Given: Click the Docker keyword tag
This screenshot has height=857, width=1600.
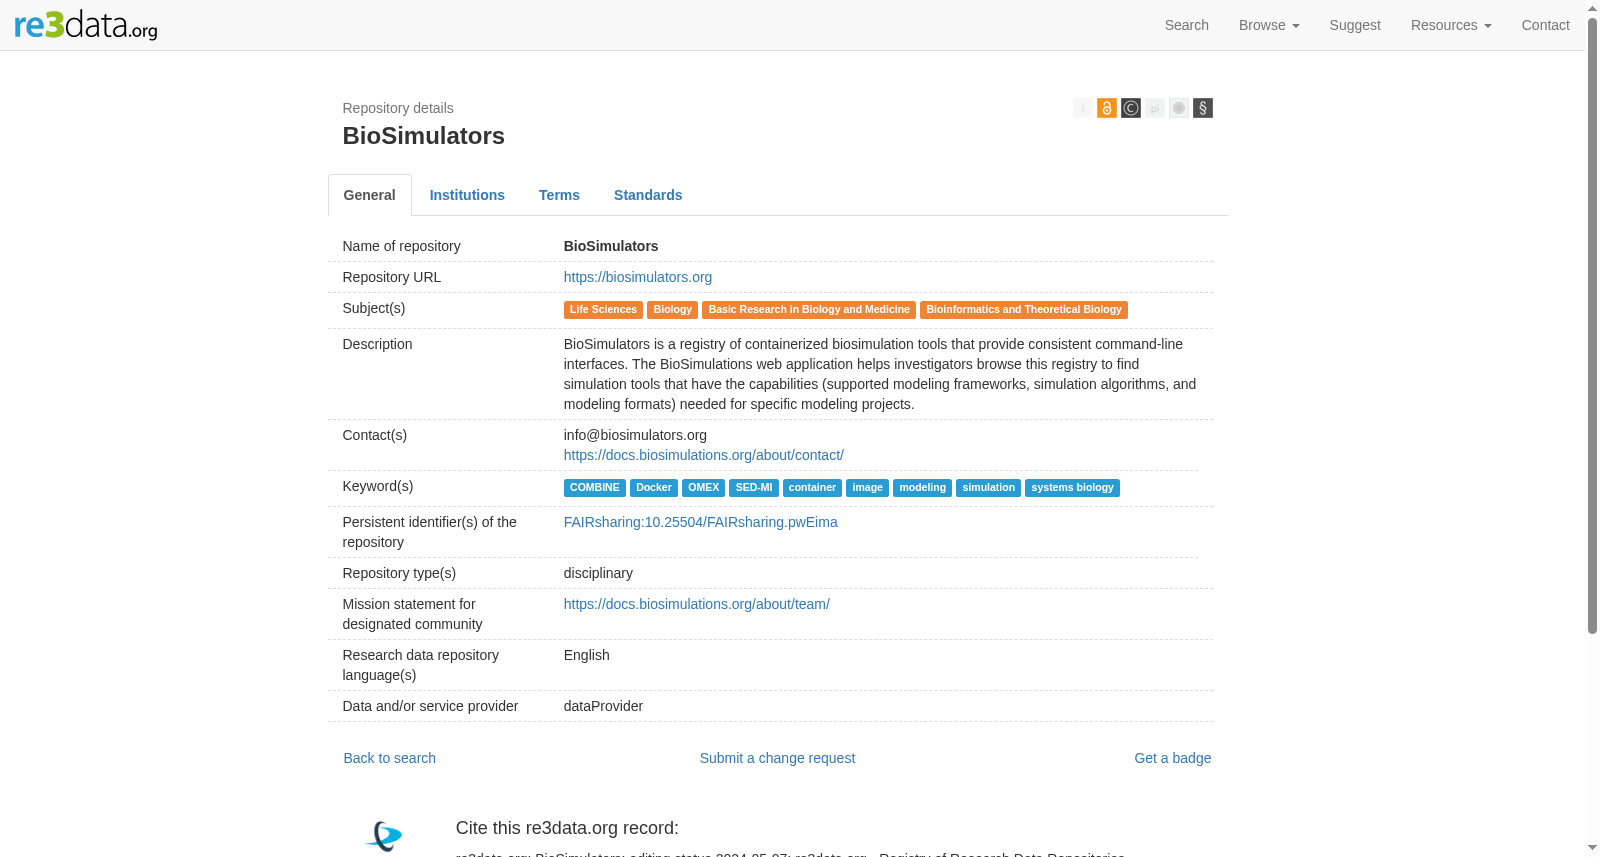Looking at the screenshot, I should point(654,488).
